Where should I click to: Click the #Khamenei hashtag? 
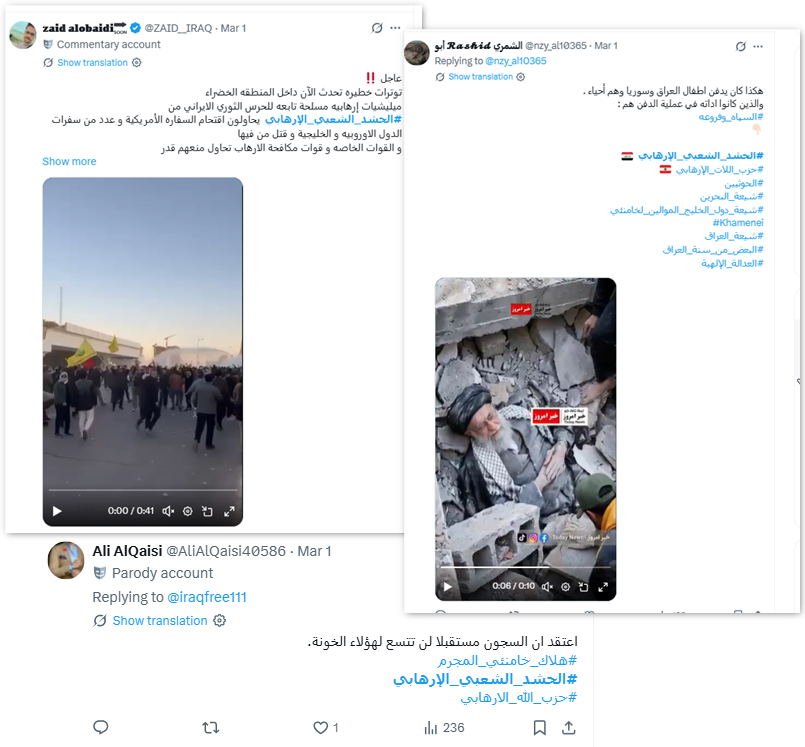coord(738,222)
